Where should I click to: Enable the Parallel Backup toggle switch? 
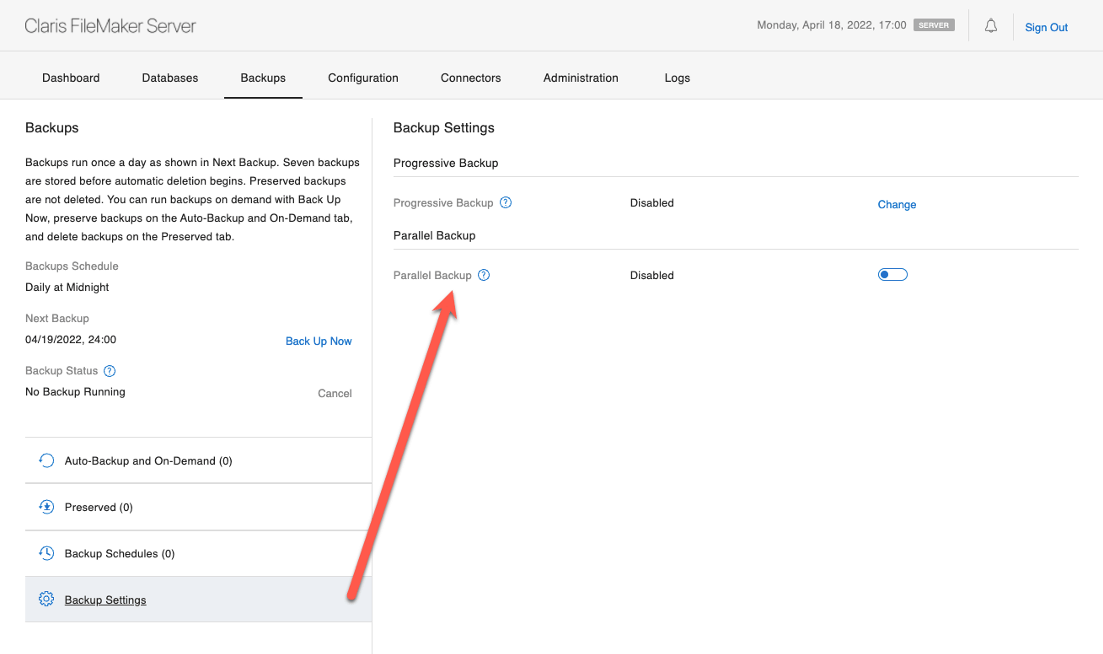coord(892,274)
